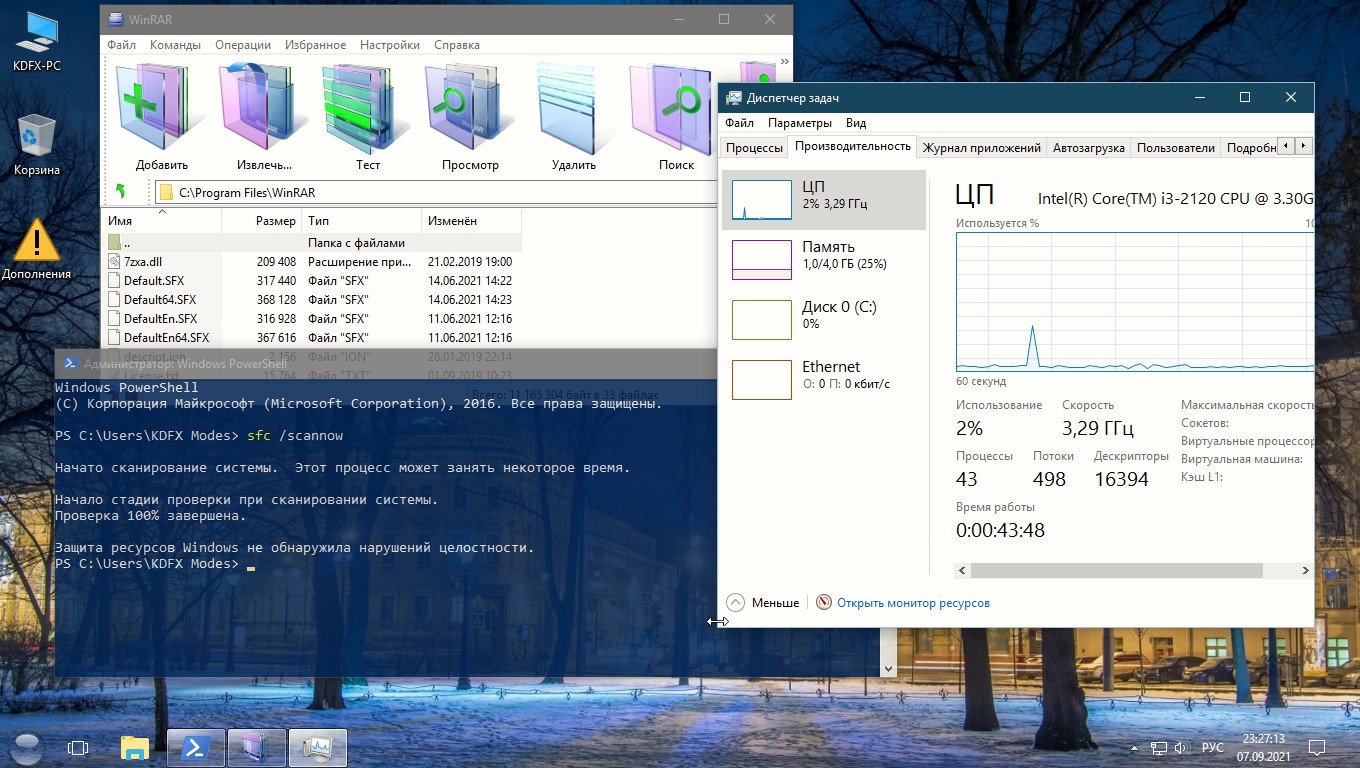The height and width of the screenshot is (768, 1360).
Task: Collapse Task Manager with the Меньше button
Action: pos(763,603)
